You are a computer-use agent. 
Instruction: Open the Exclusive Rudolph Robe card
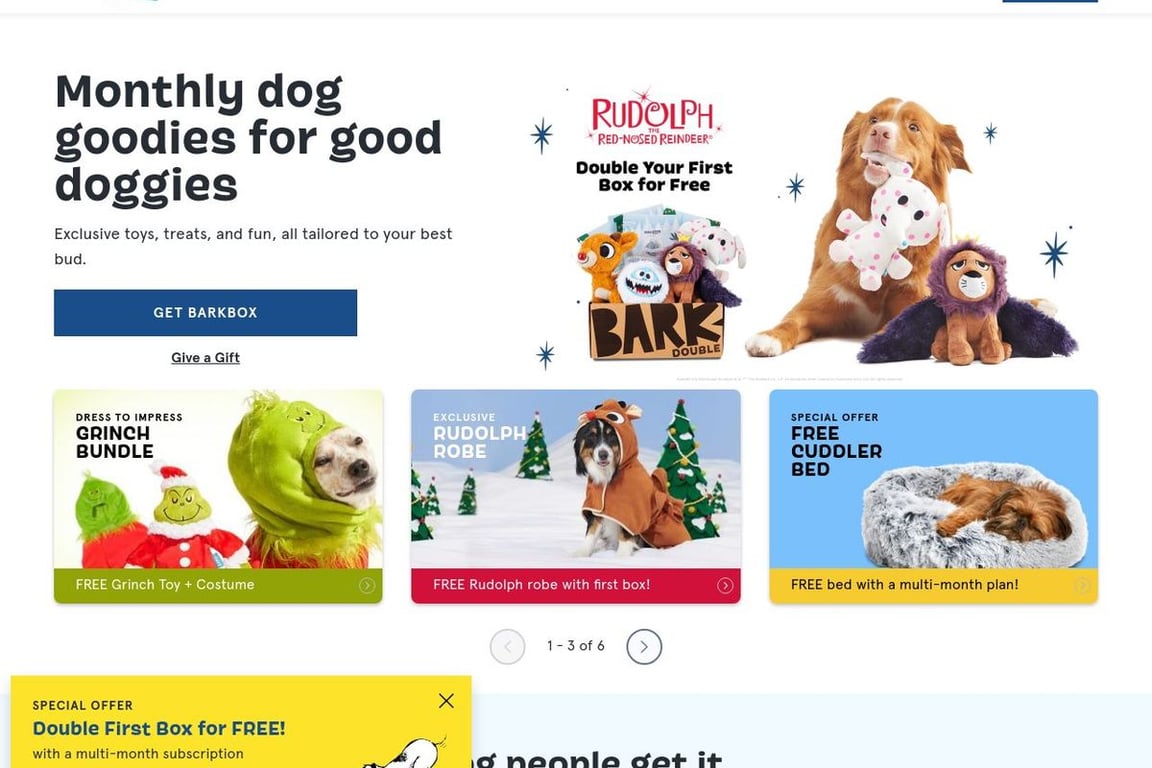(x=575, y=496)
